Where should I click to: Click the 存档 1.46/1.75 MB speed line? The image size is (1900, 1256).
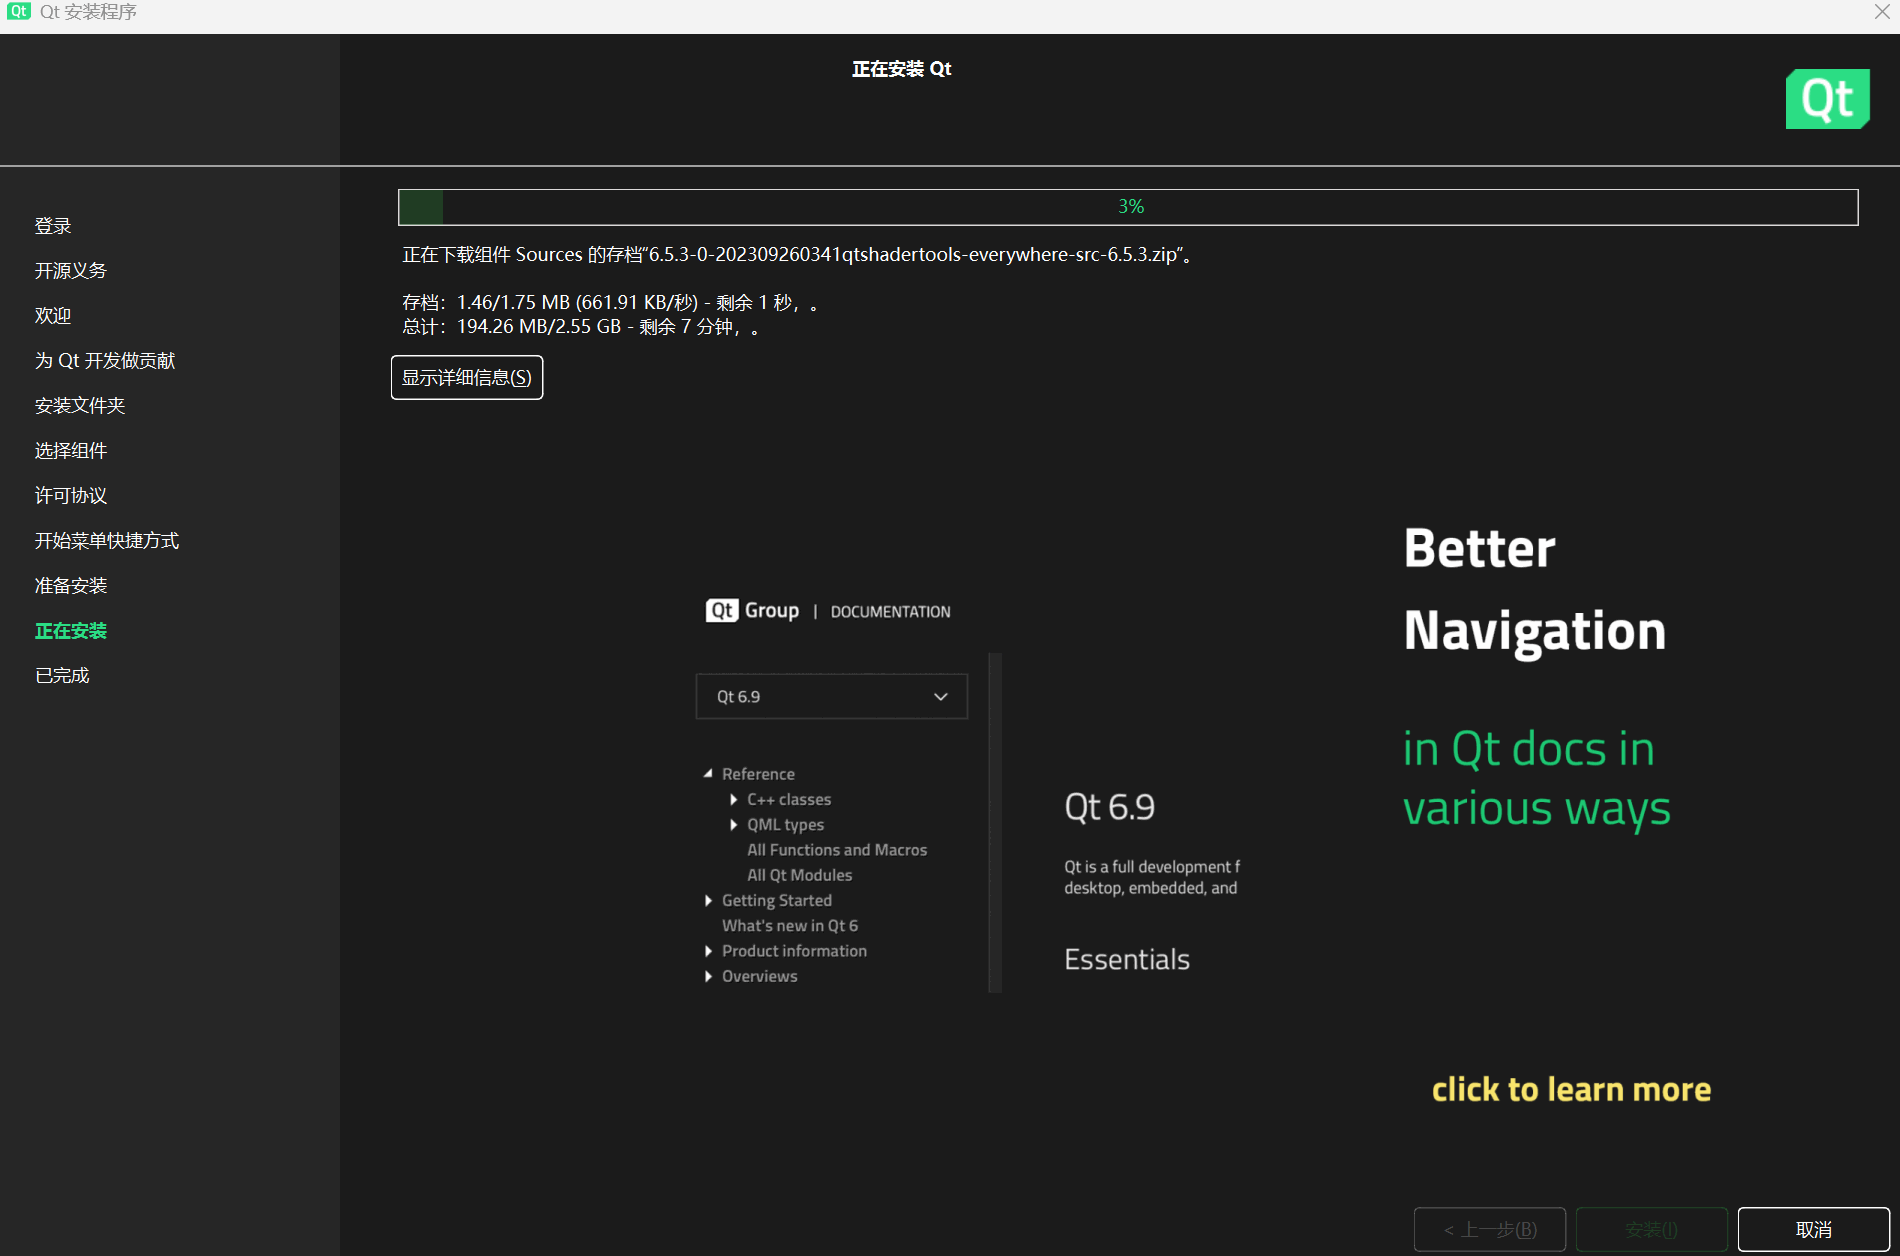(610, 302)
